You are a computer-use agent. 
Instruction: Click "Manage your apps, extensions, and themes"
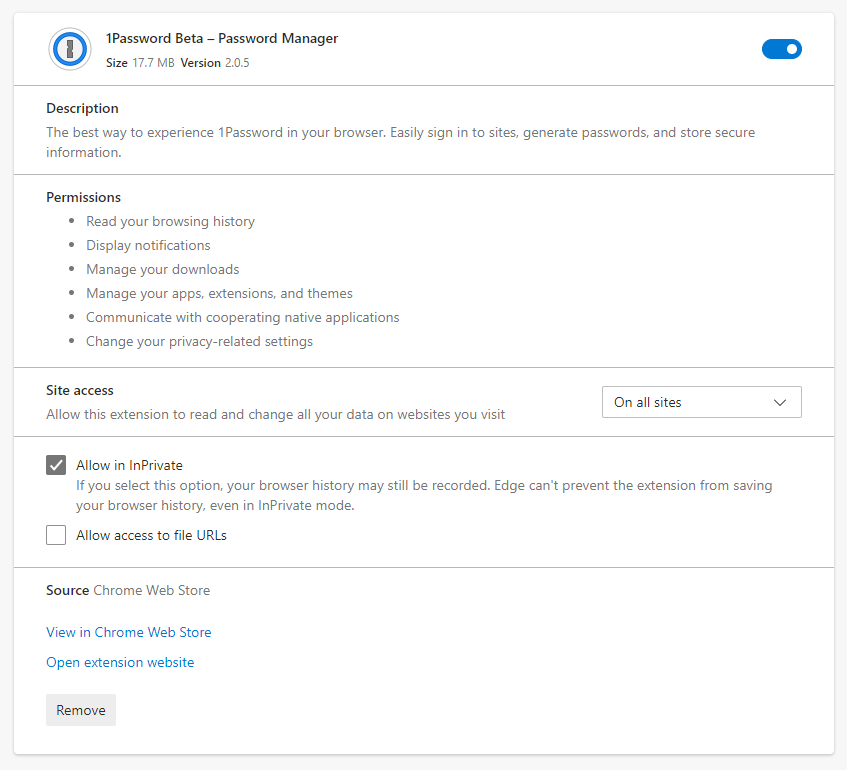point(219,293)
